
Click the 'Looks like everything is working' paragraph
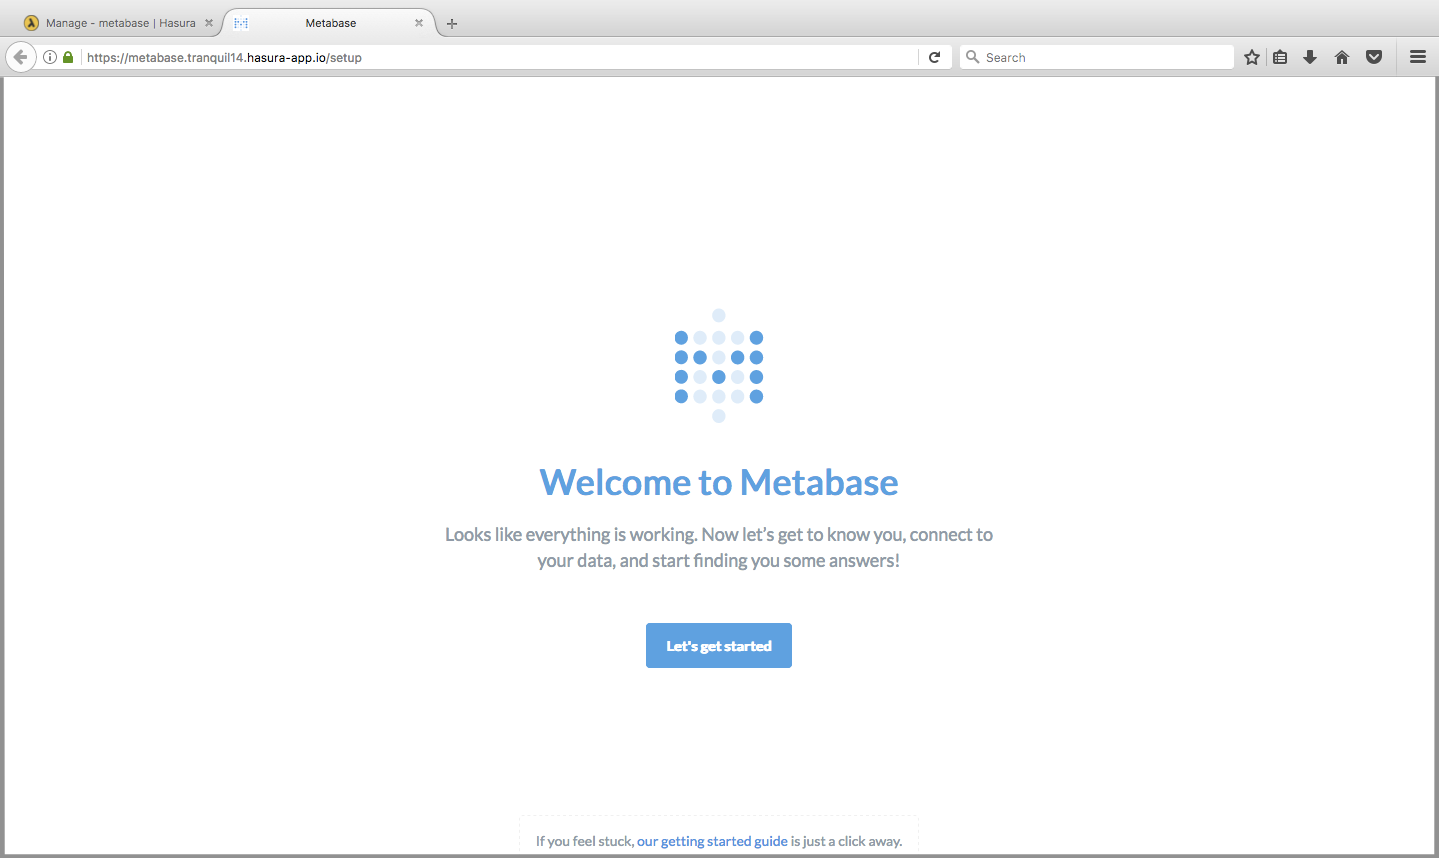(x=719, y=547)
